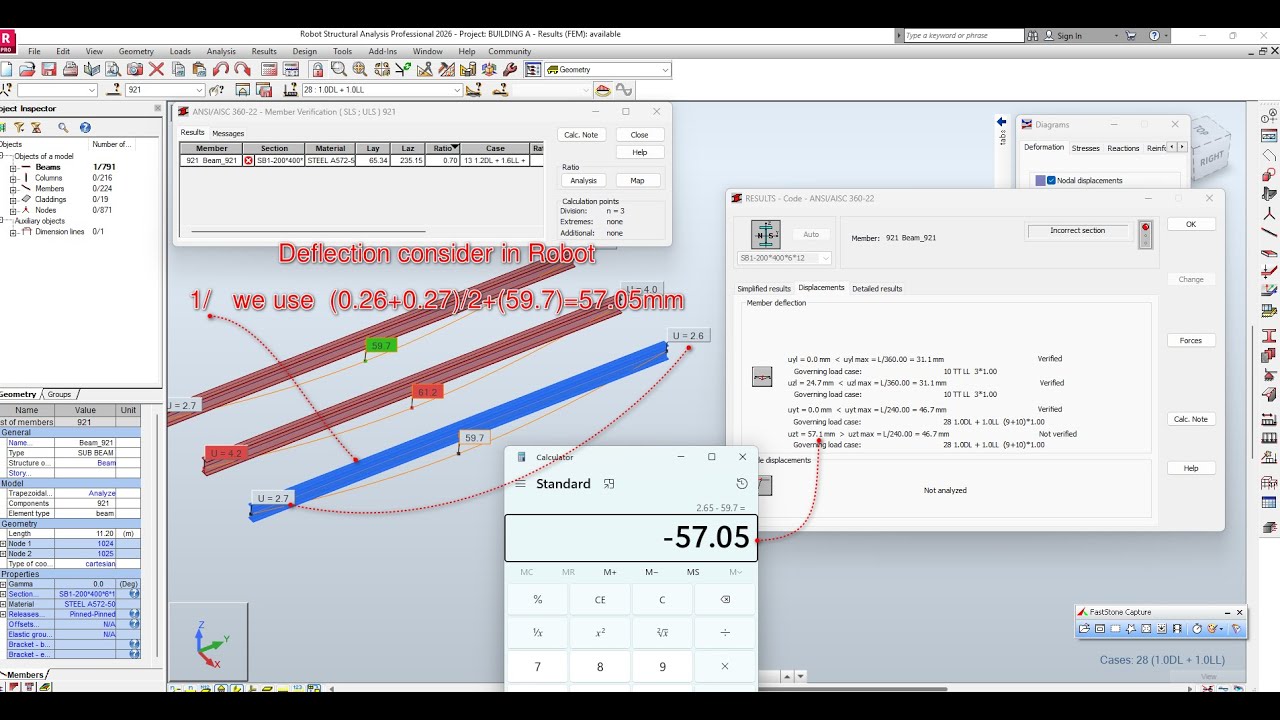Click the search magnifier in Object Inspector

pos(63,128)
